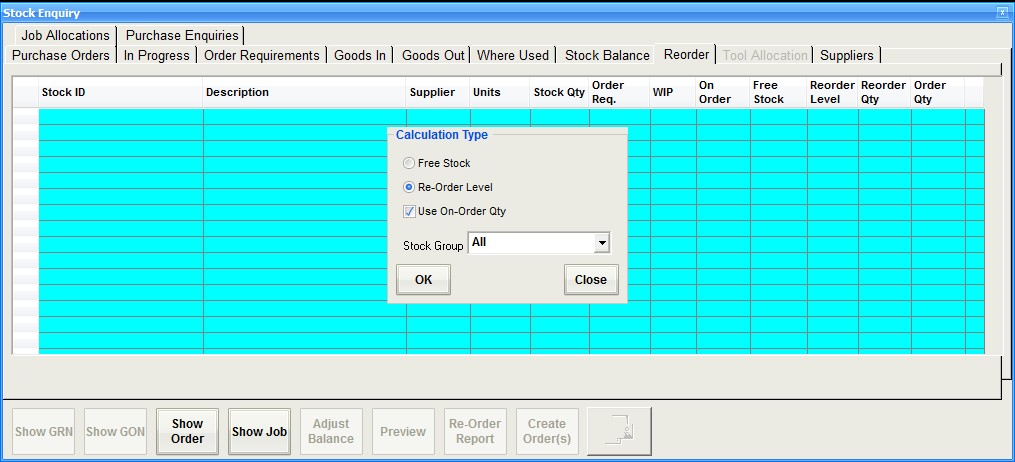Switch to the Purchase Orders tab
1015x462 pixels.
click(x=61, y=55)
